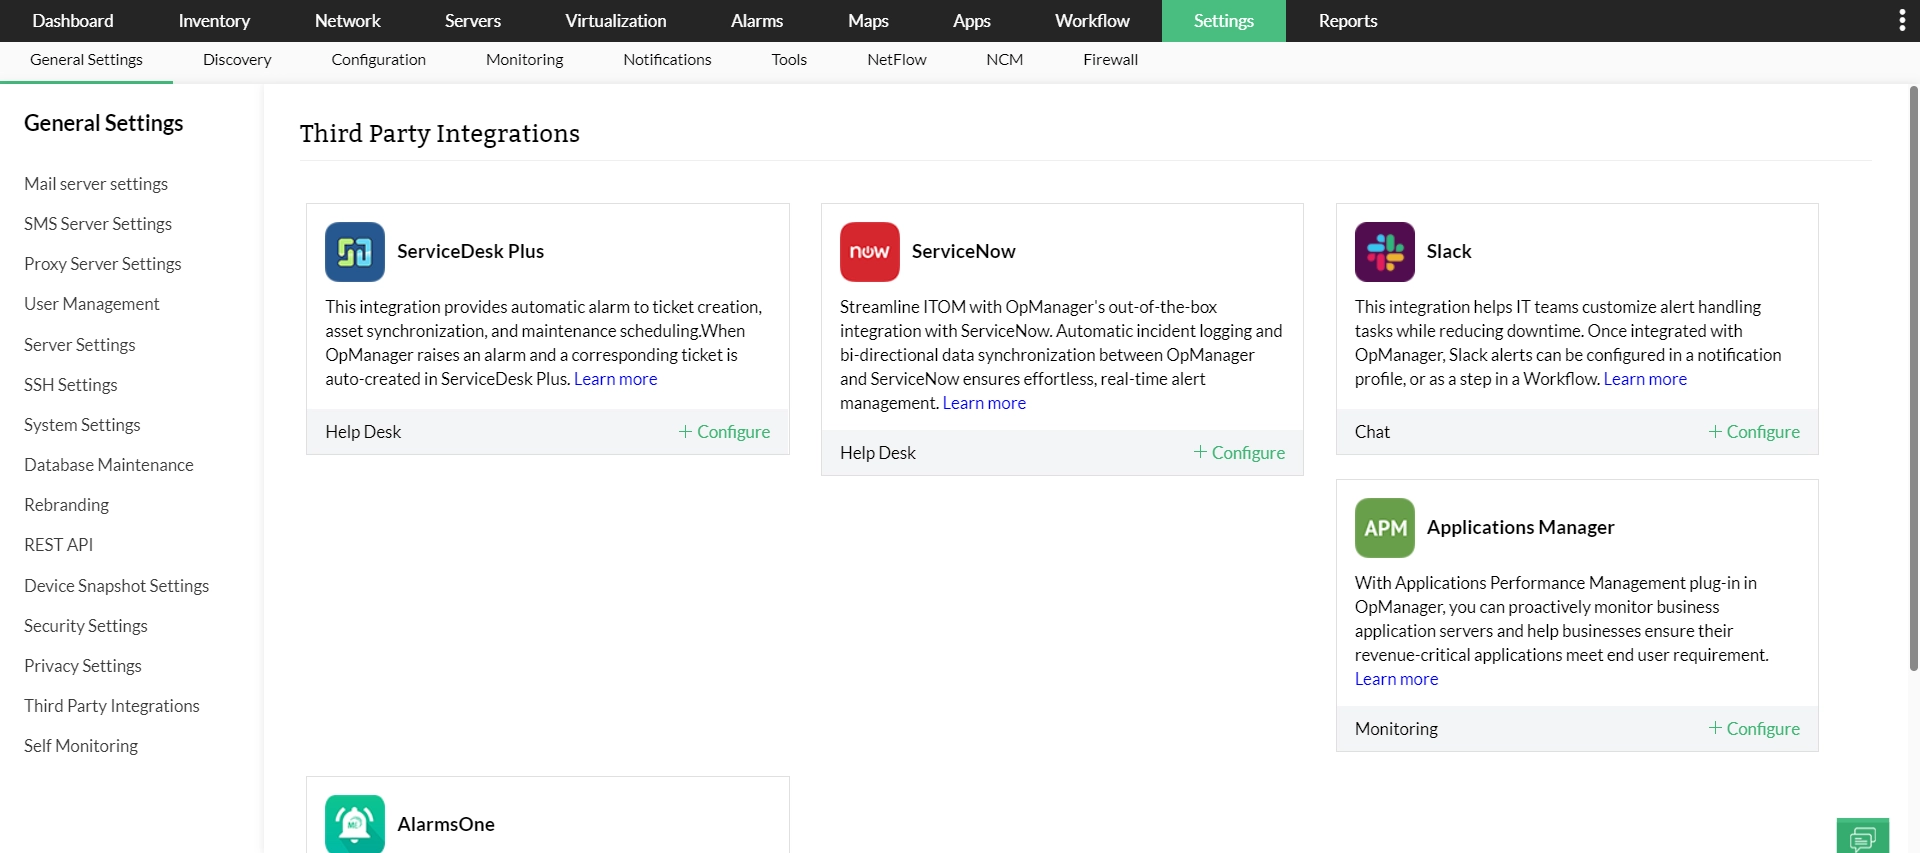
Task: Click the Slack card title
Action: pos(1449,252)
